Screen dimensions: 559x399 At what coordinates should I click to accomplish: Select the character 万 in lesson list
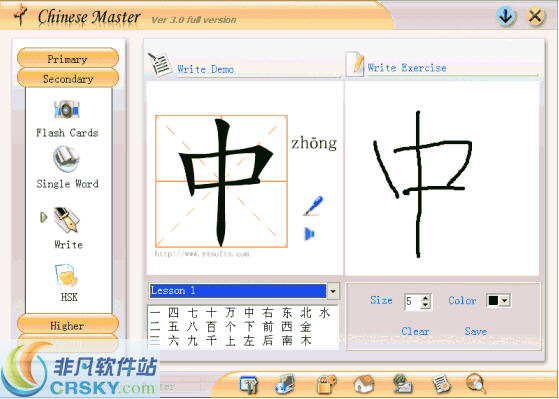coord(230,313)
